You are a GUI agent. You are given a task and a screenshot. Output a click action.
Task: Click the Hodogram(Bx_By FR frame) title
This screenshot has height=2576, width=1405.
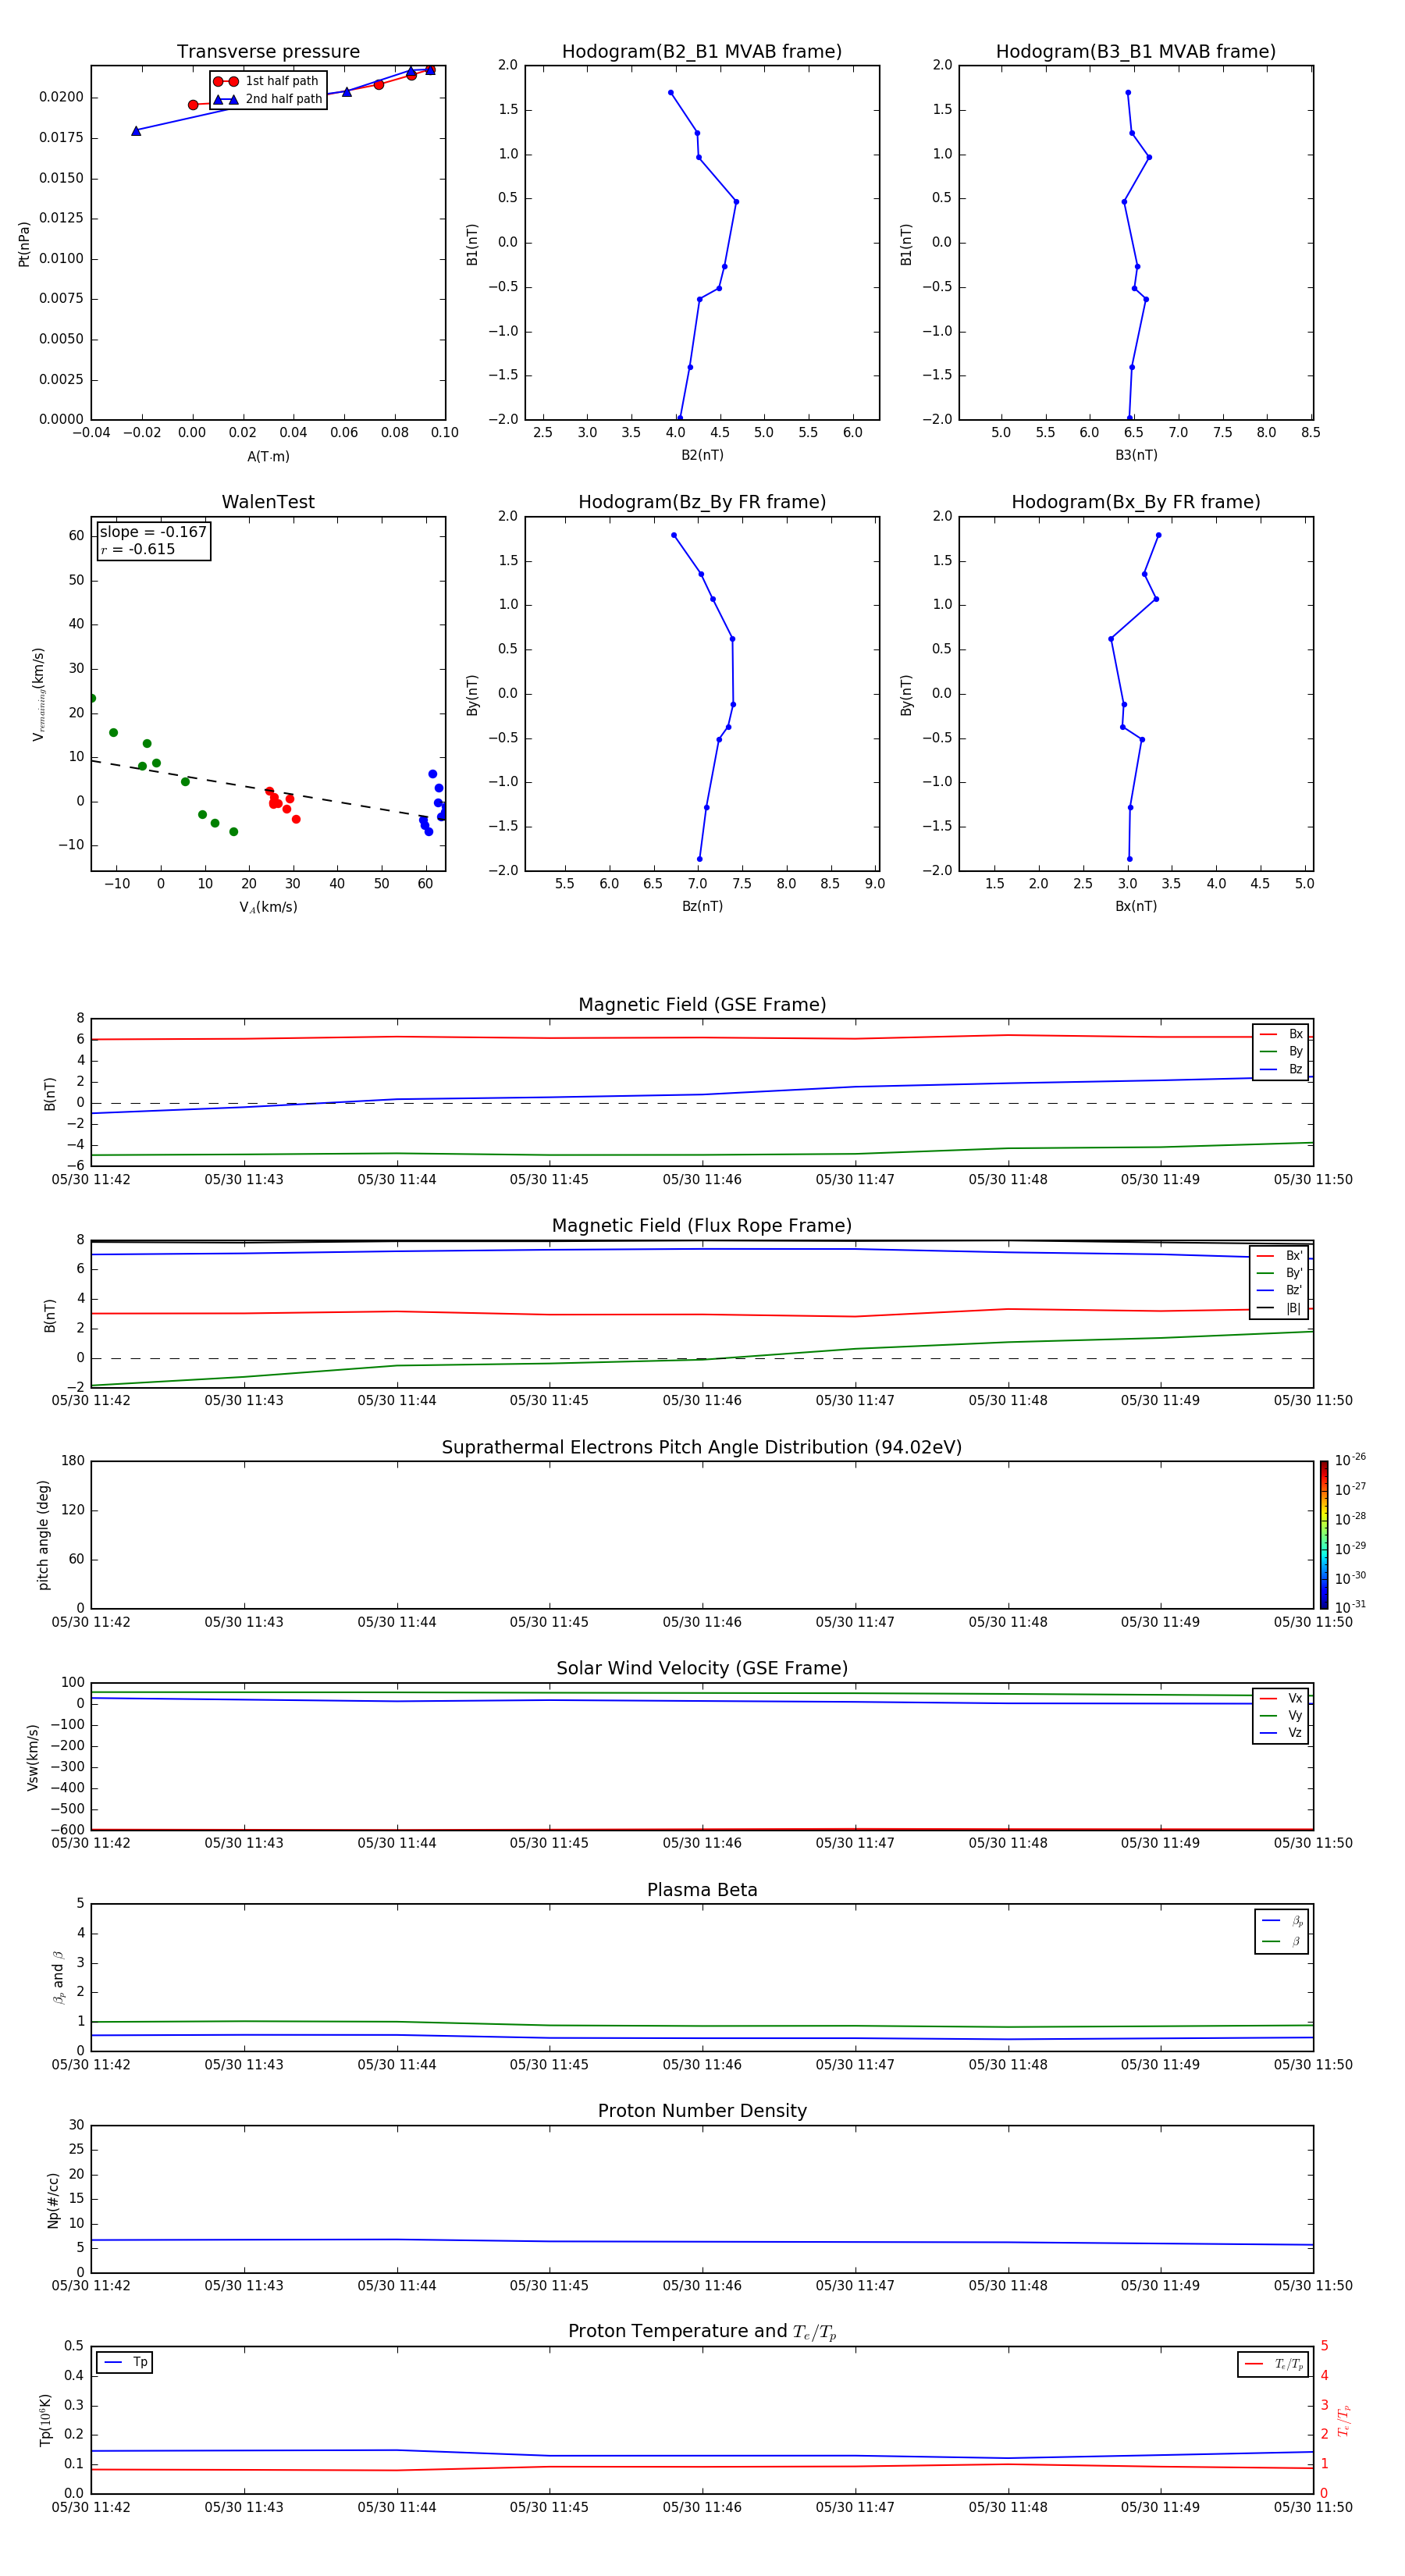pyautogui.click(x=1136, y=502)
